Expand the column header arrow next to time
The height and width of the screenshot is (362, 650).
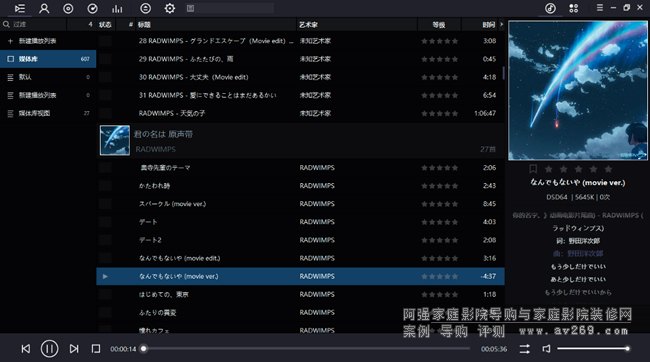click(501, 24)
